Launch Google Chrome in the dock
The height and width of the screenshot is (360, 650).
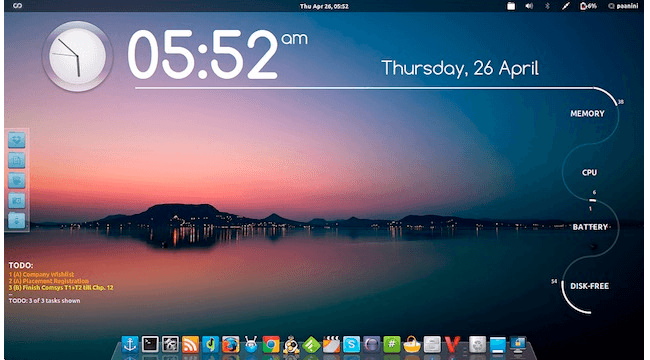271,344
